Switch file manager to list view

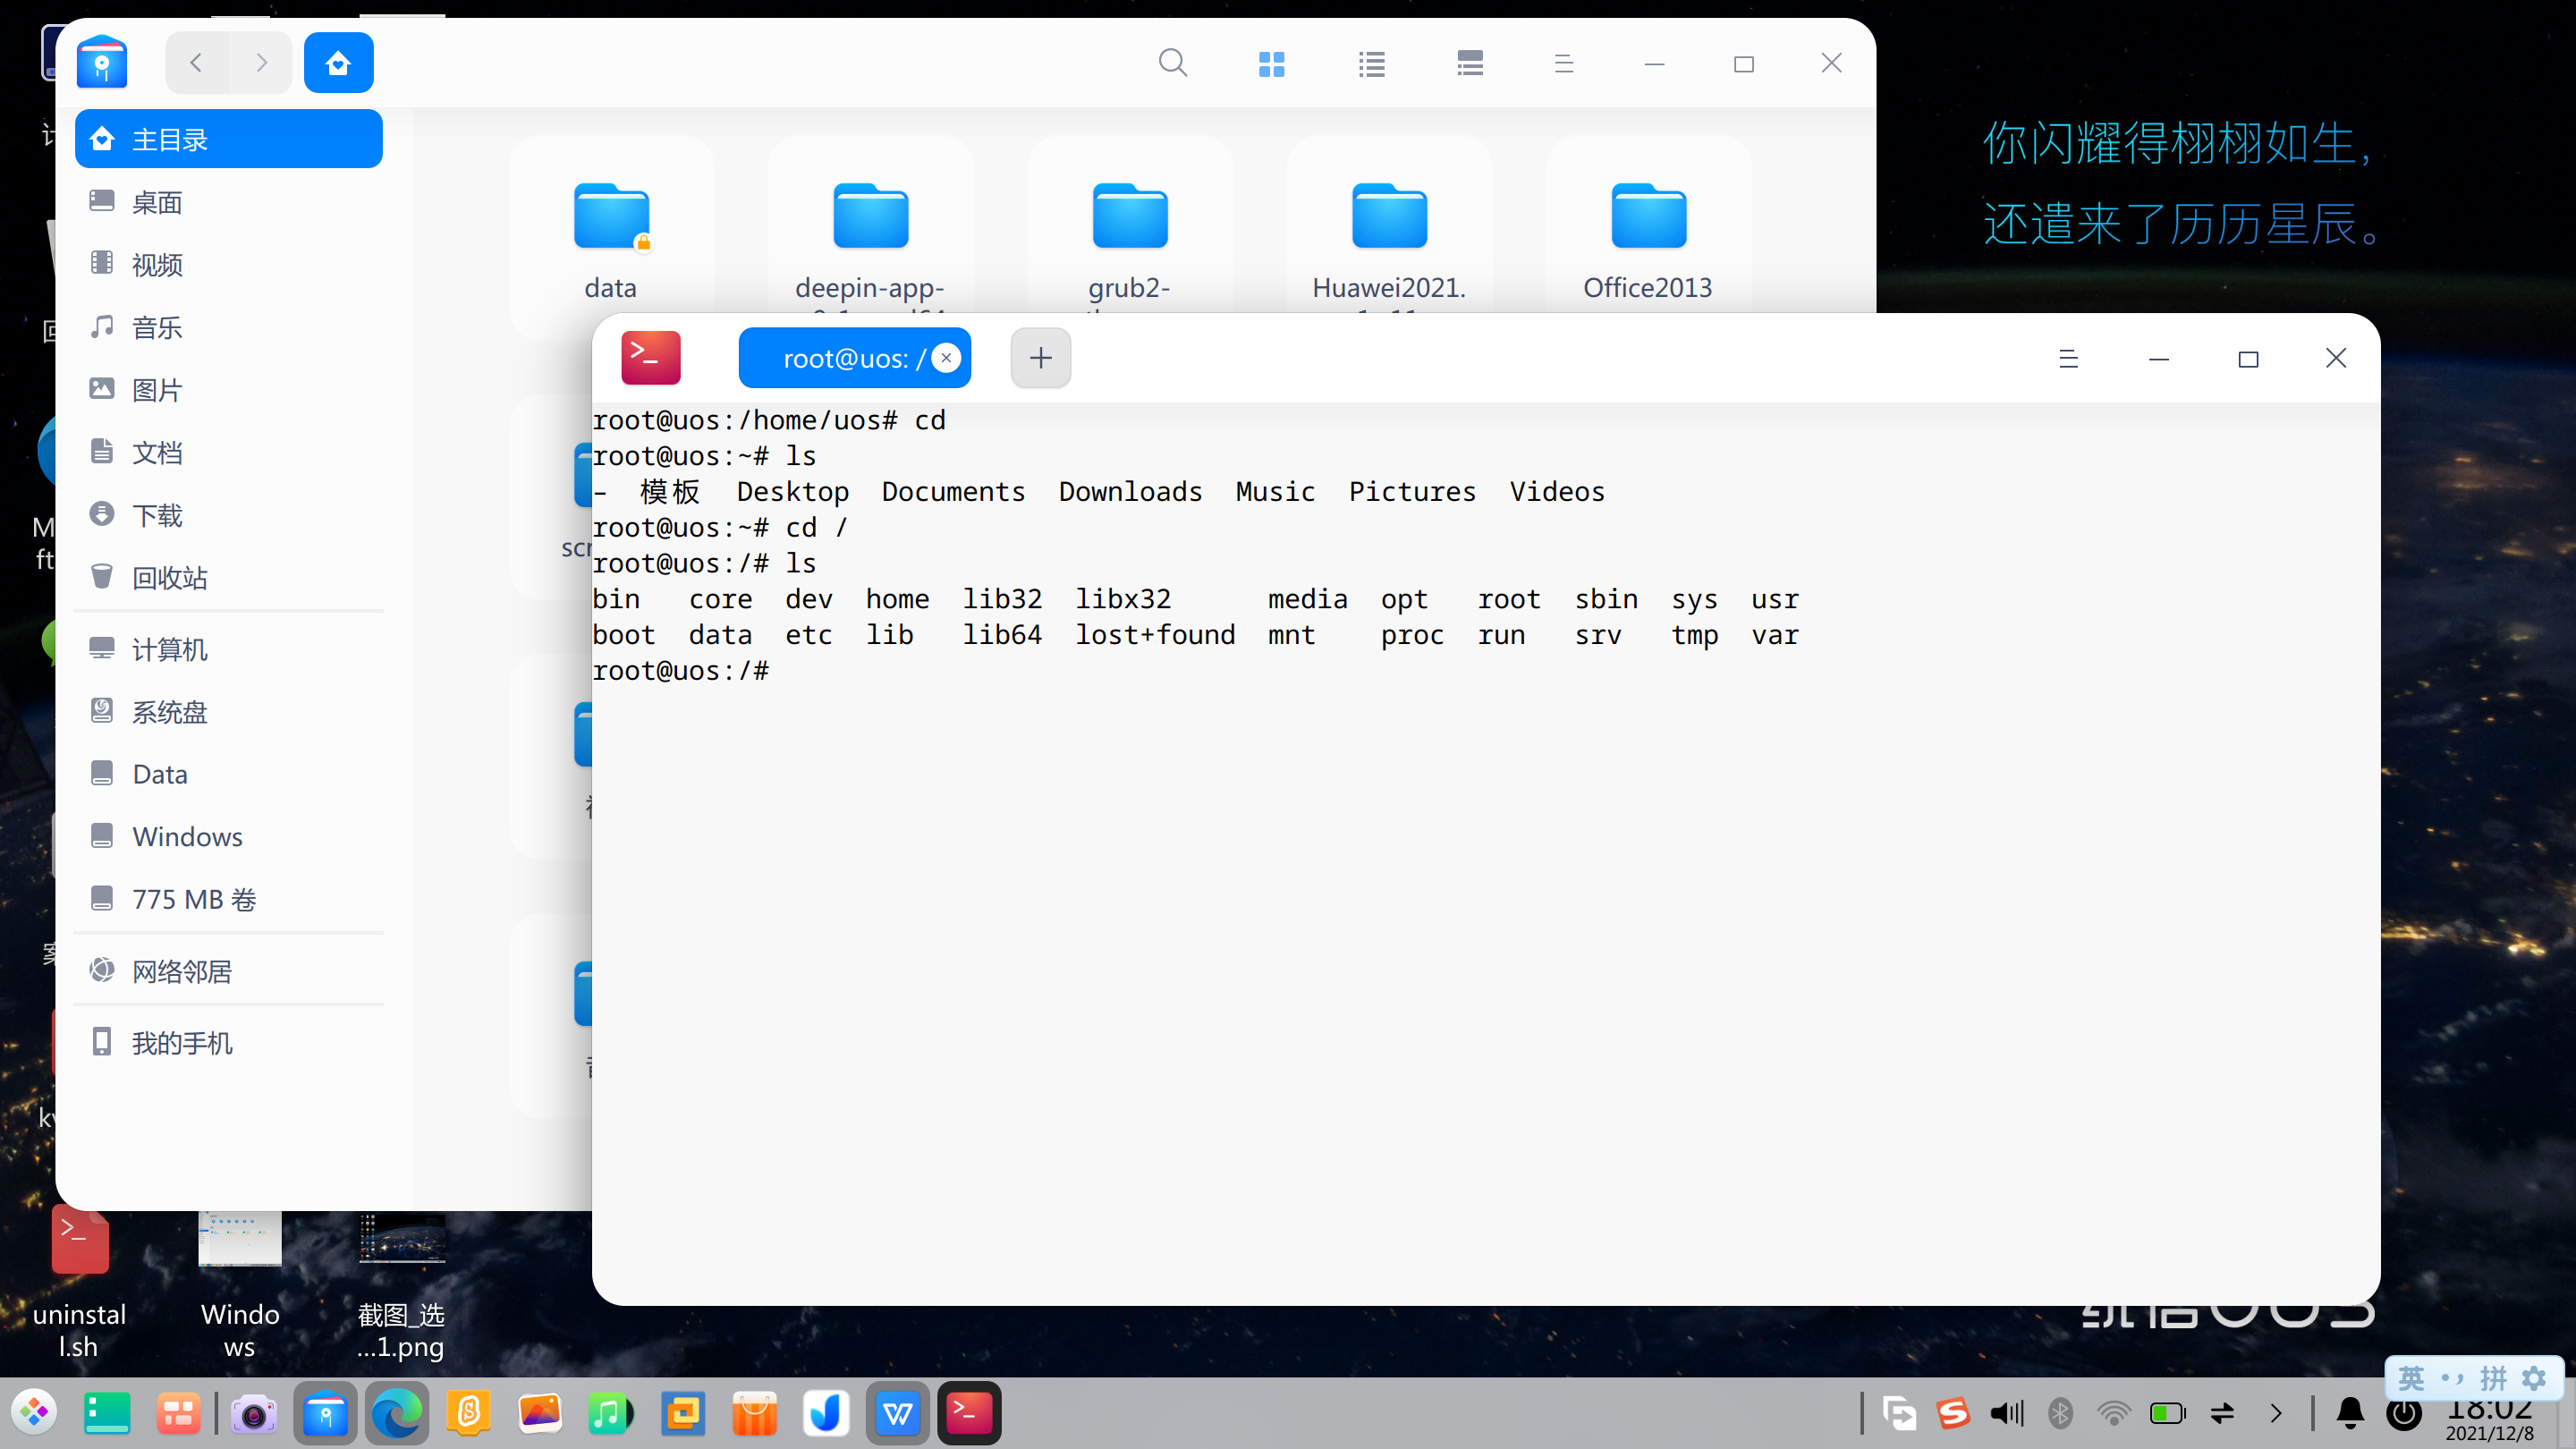click(x=1371, y=64)
